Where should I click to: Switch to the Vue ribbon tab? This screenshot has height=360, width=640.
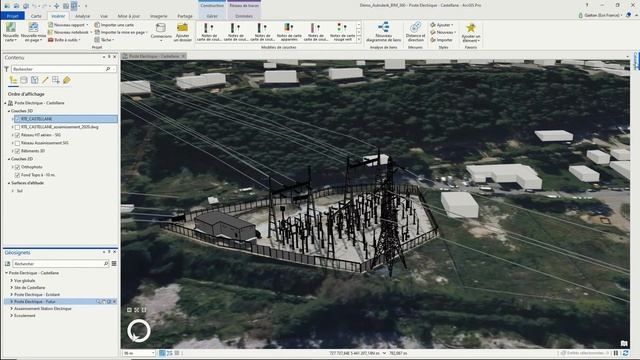coord(104,16)
